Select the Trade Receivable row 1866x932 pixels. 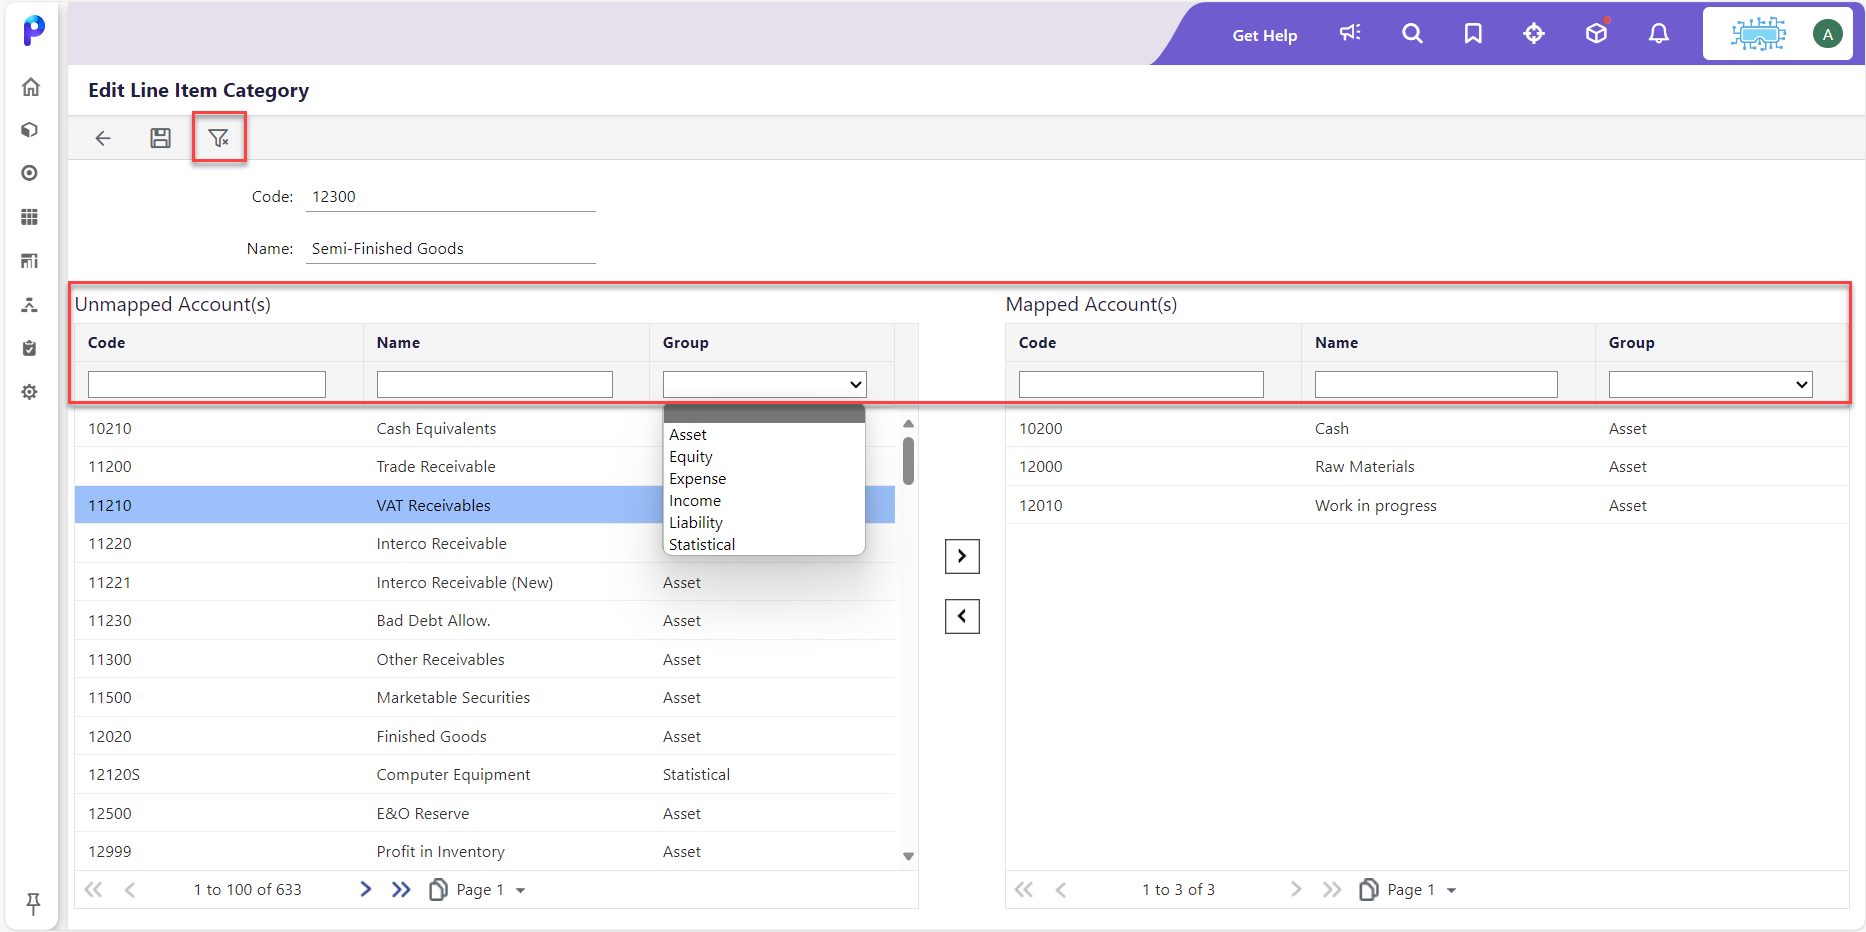[485, 466]
